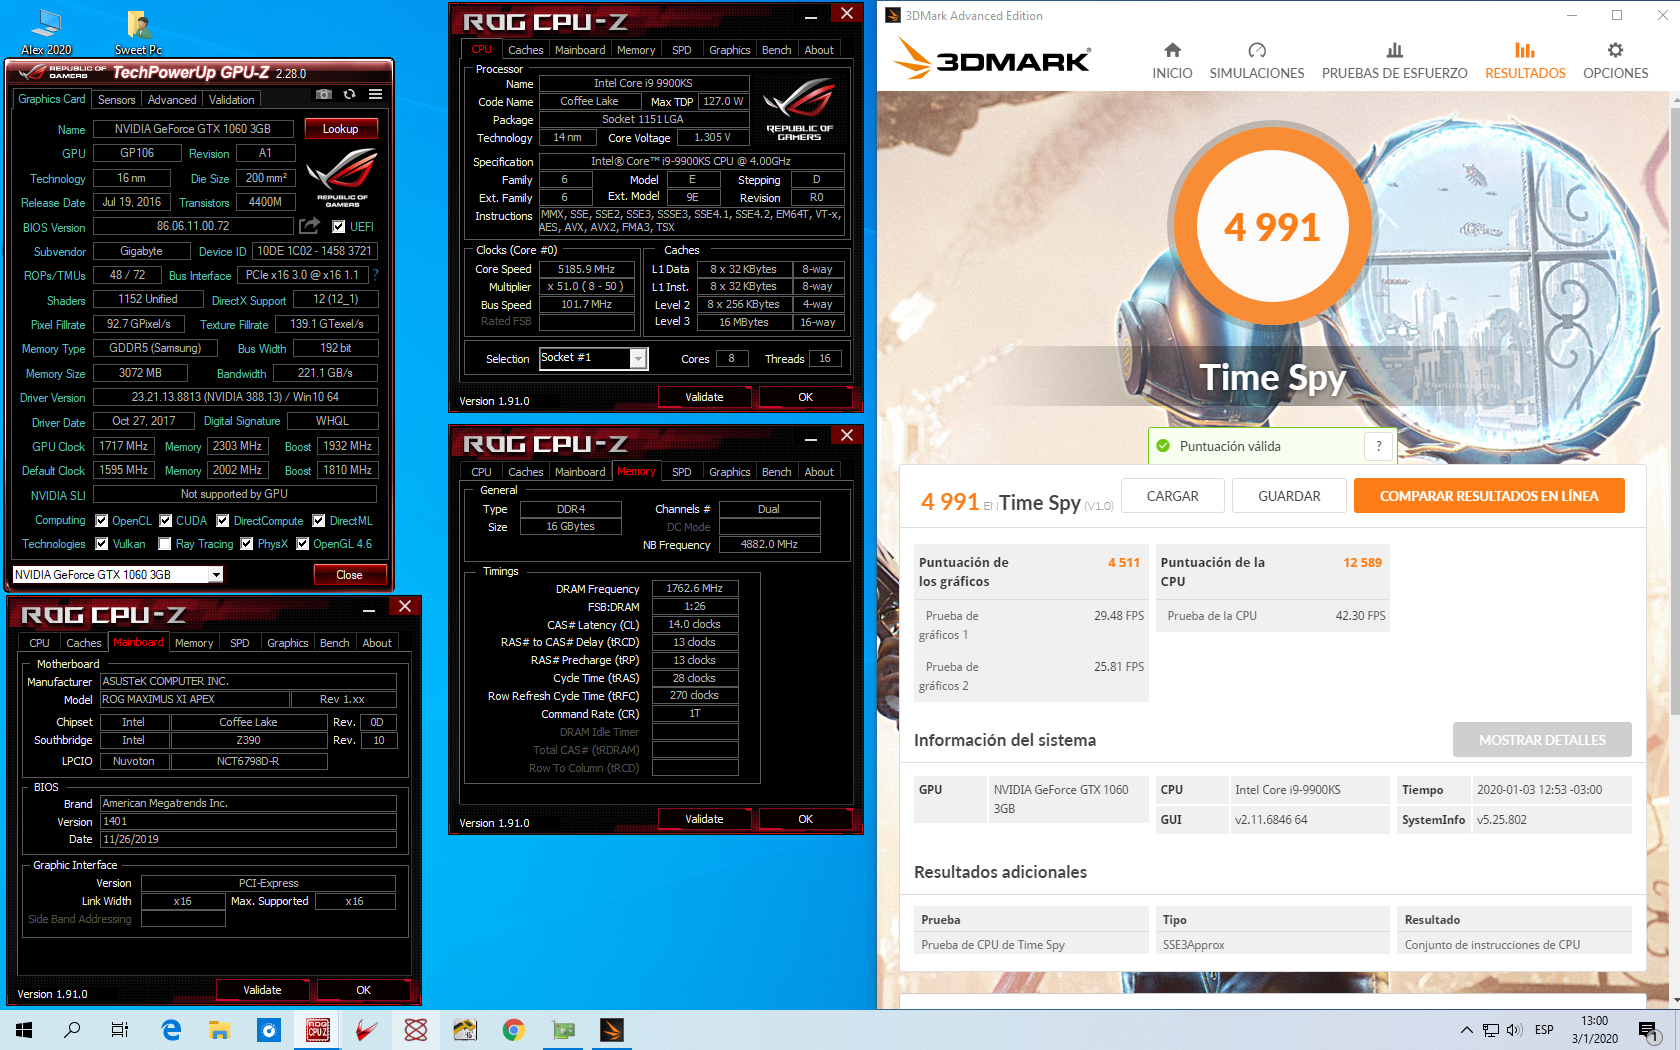Toggle DirectCompute checkbox in GPU-Z

223,521
